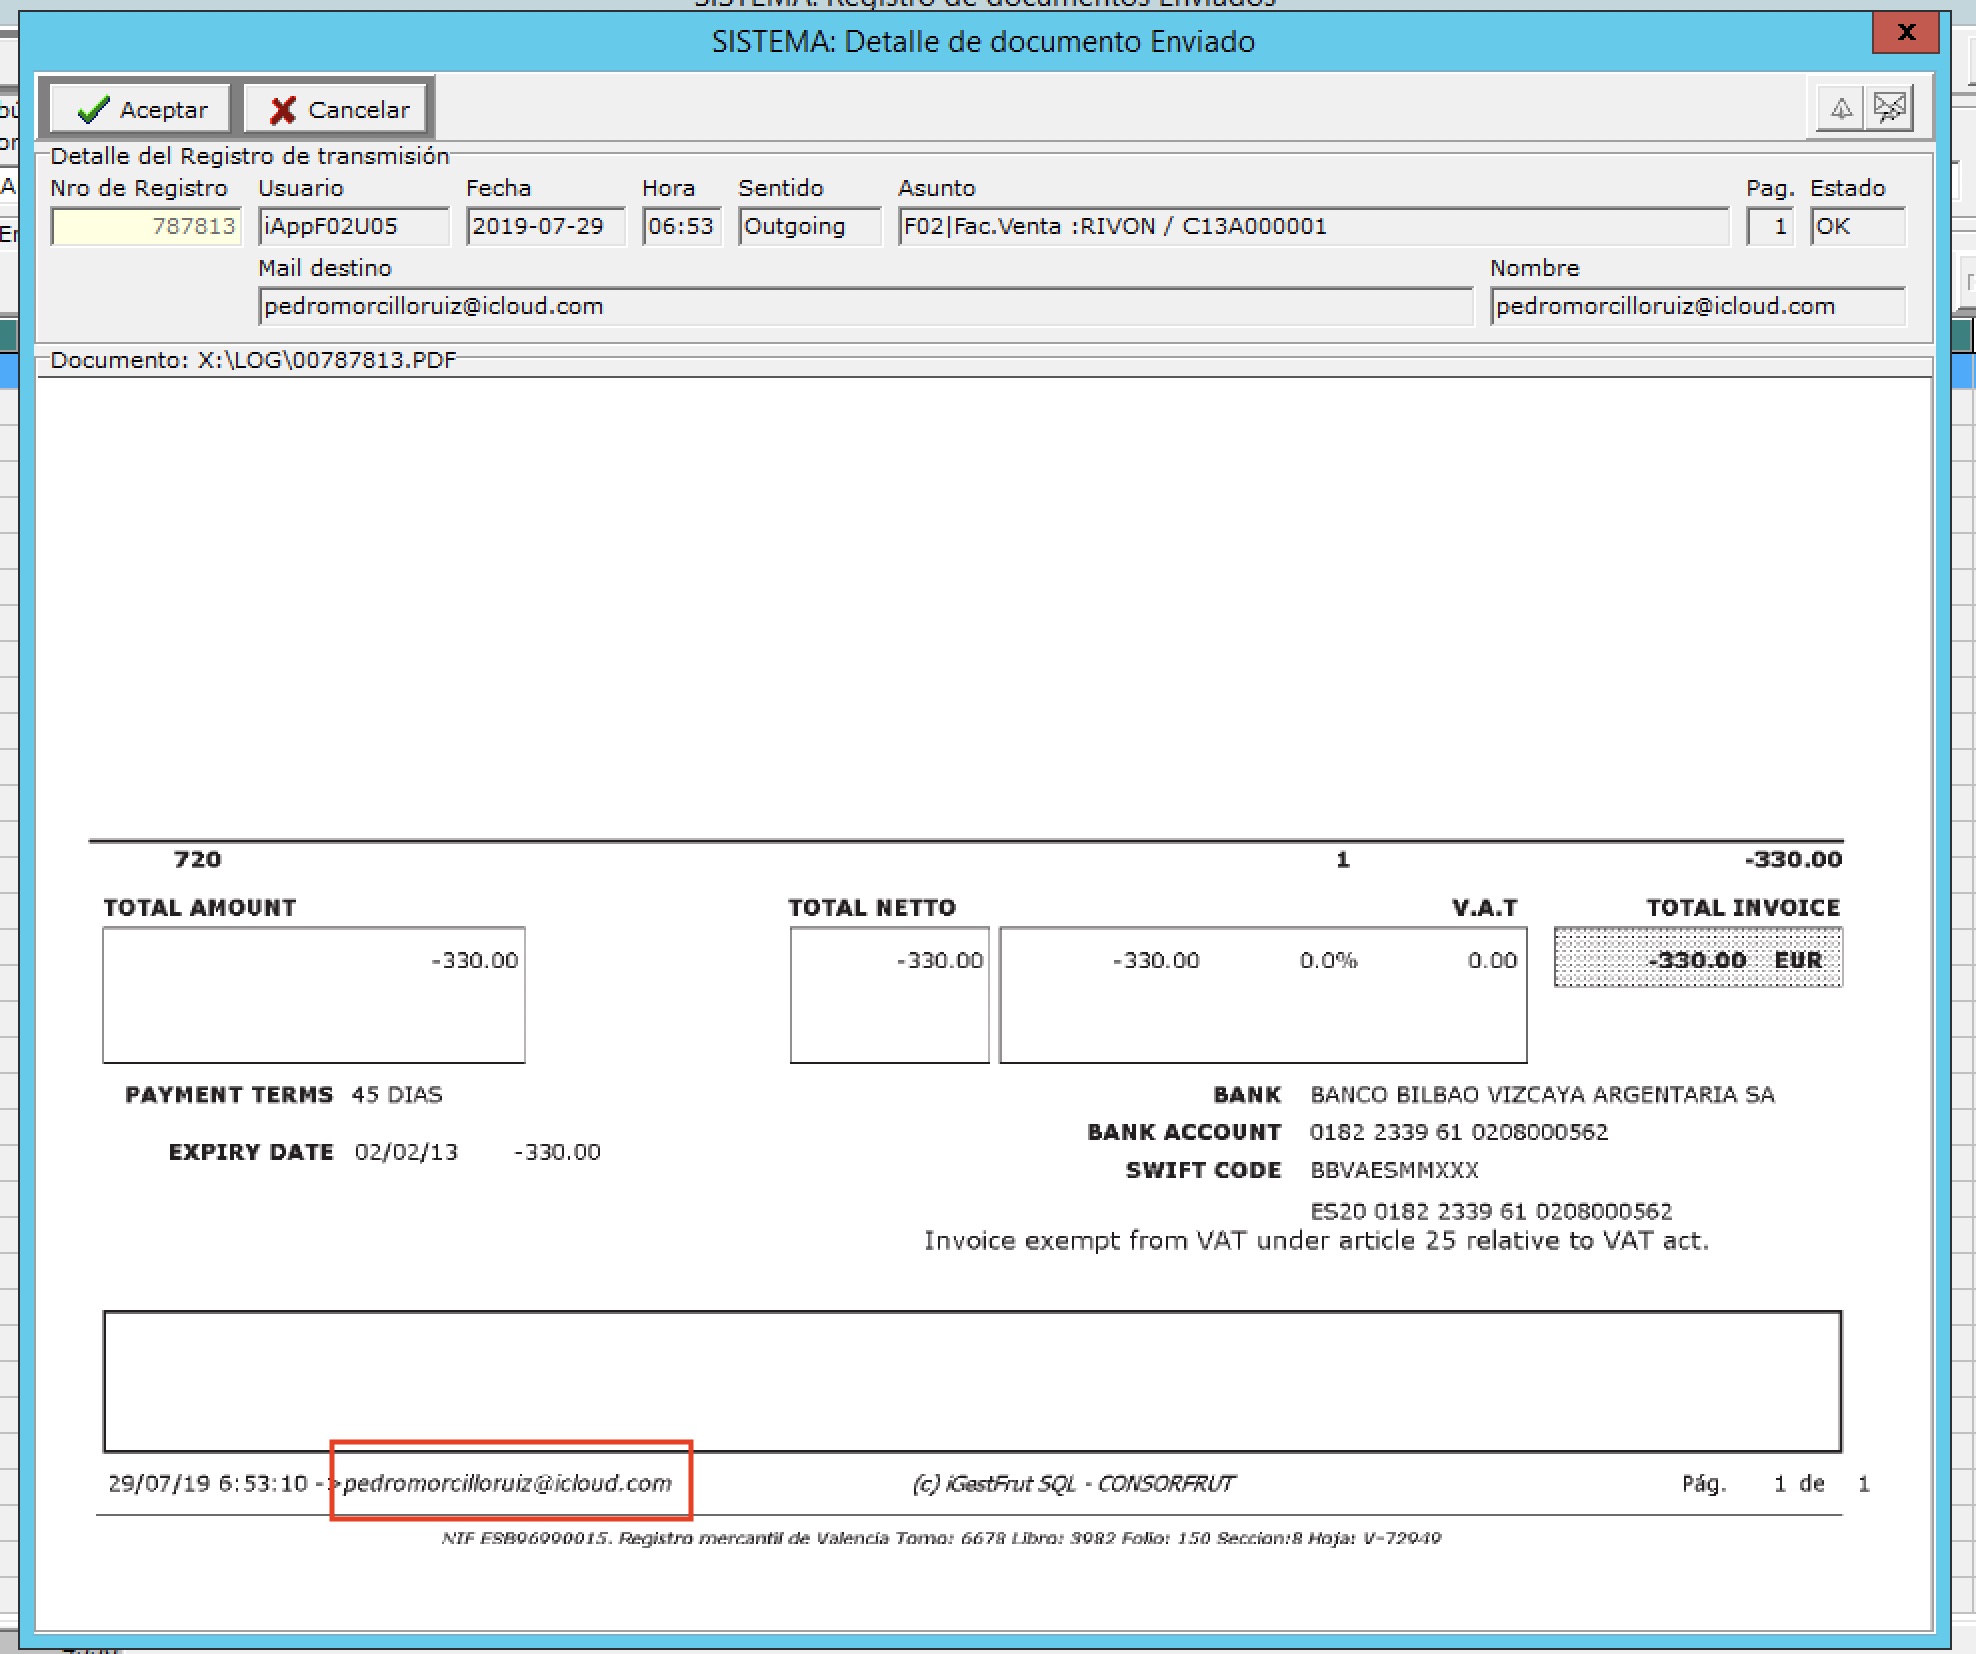
Task: Click the Hora field 06:53
Action: [681, 226]
